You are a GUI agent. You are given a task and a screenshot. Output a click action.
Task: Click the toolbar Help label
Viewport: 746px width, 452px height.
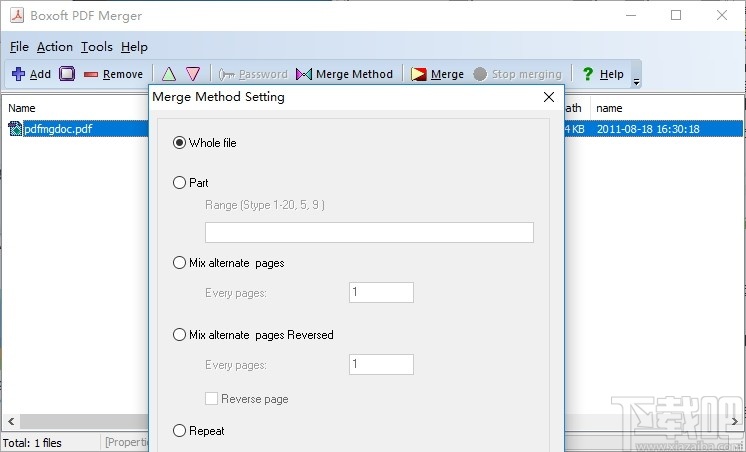tap(611, 74)
